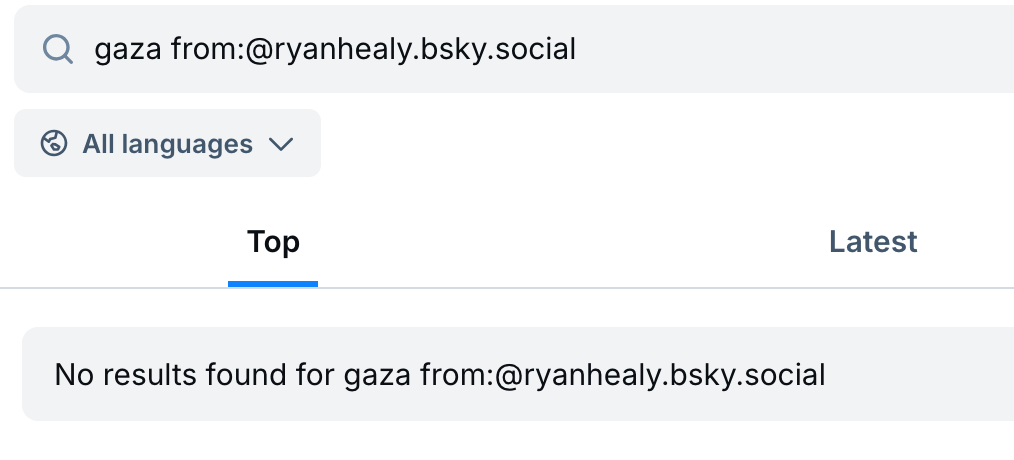Click "No results found for" phrase

click(x=195, y=375)
